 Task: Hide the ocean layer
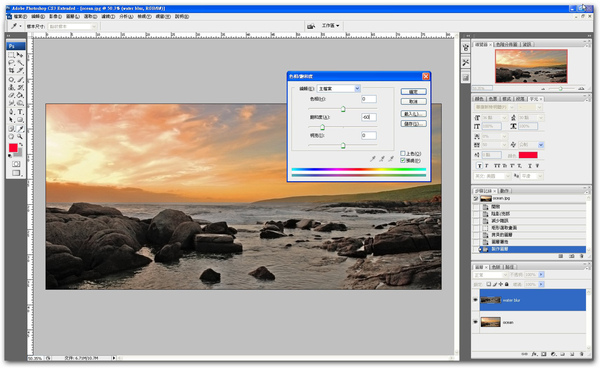pos(476,322)
